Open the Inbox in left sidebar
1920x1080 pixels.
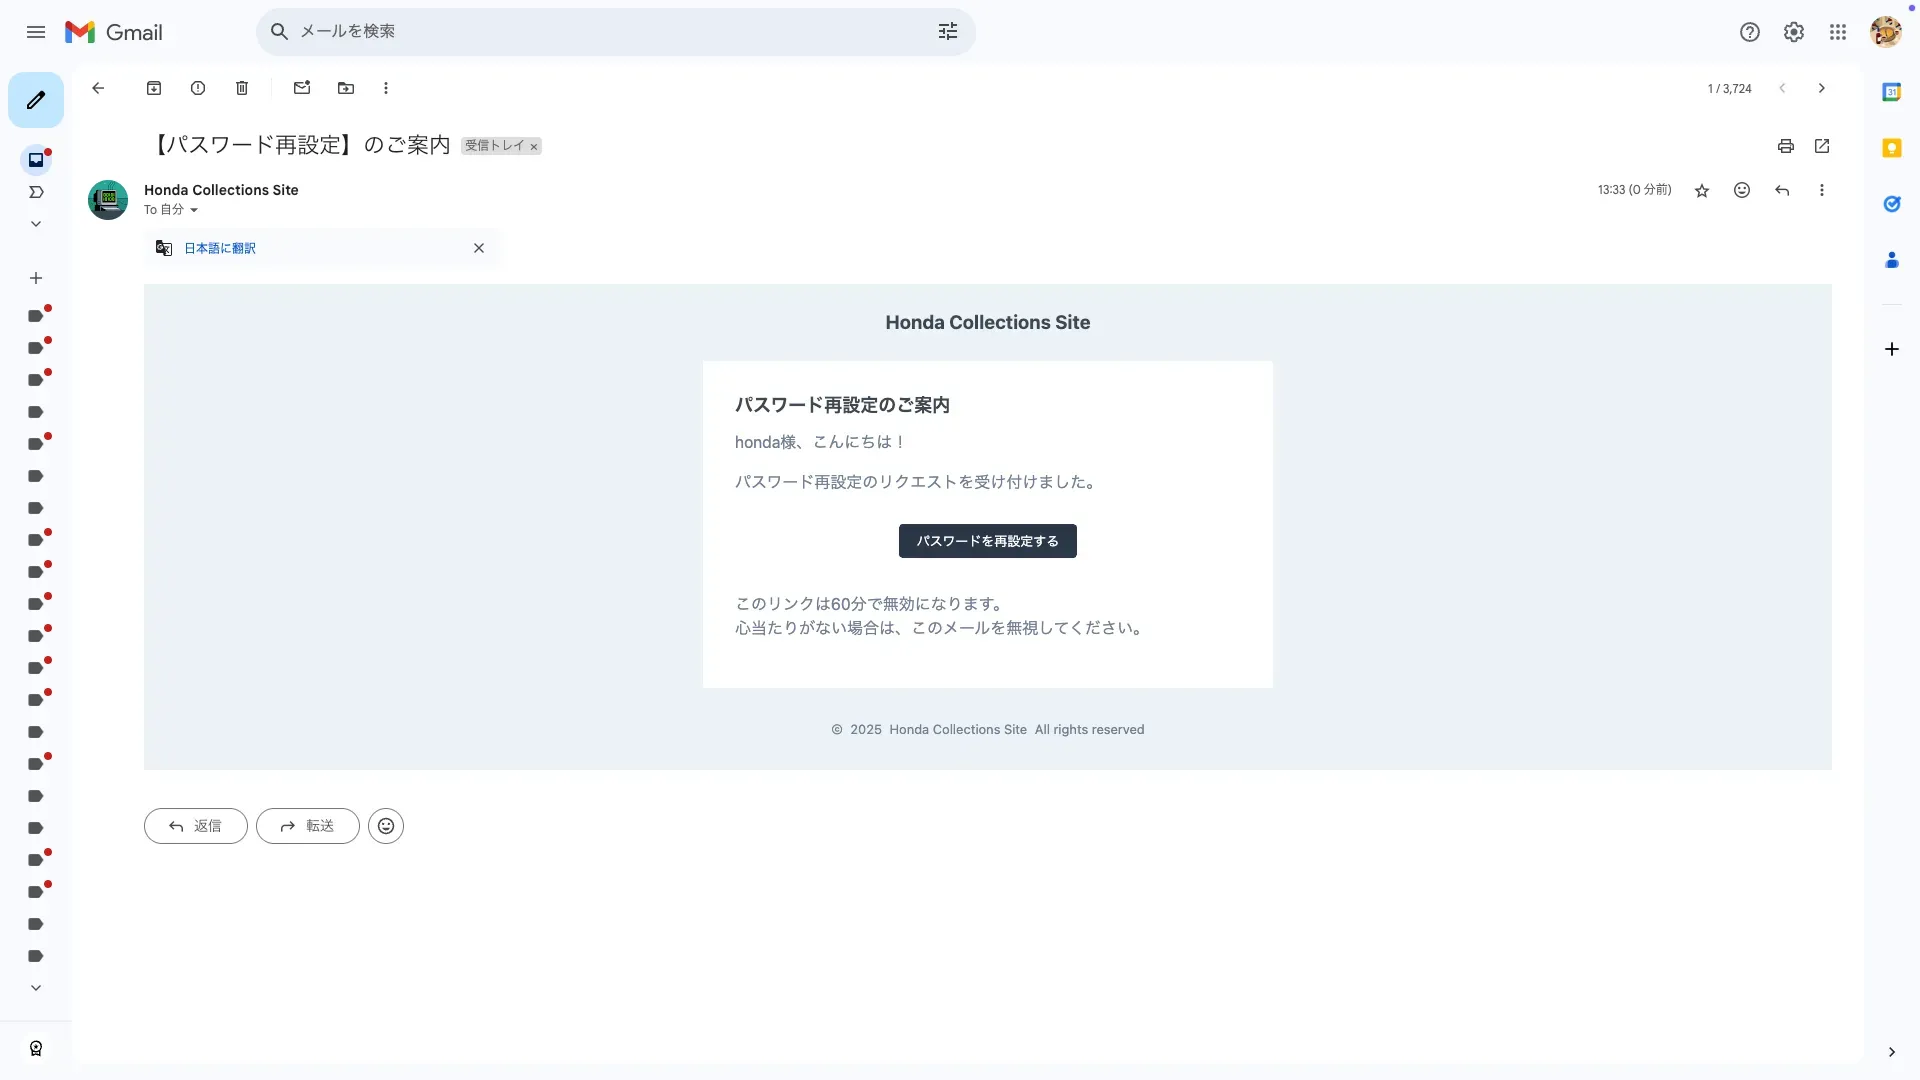[x=36, y=160]
